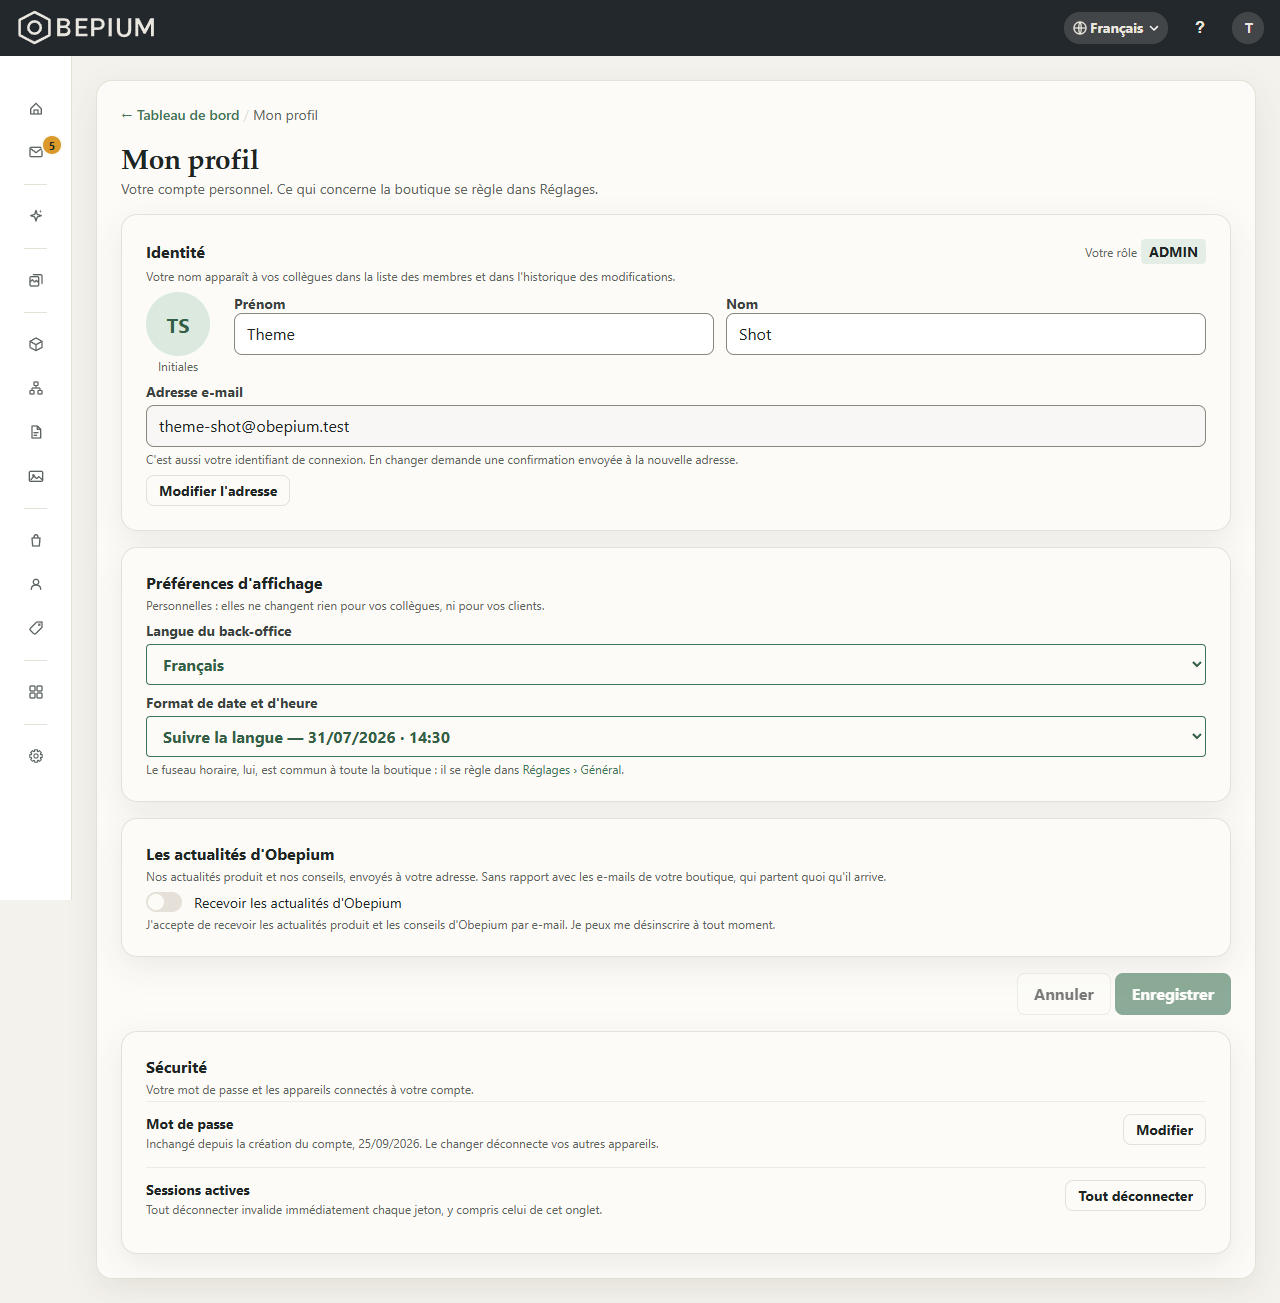Click the Sessions actives label
This screenshot has height=1303, width=1280.
[198, 1190]
